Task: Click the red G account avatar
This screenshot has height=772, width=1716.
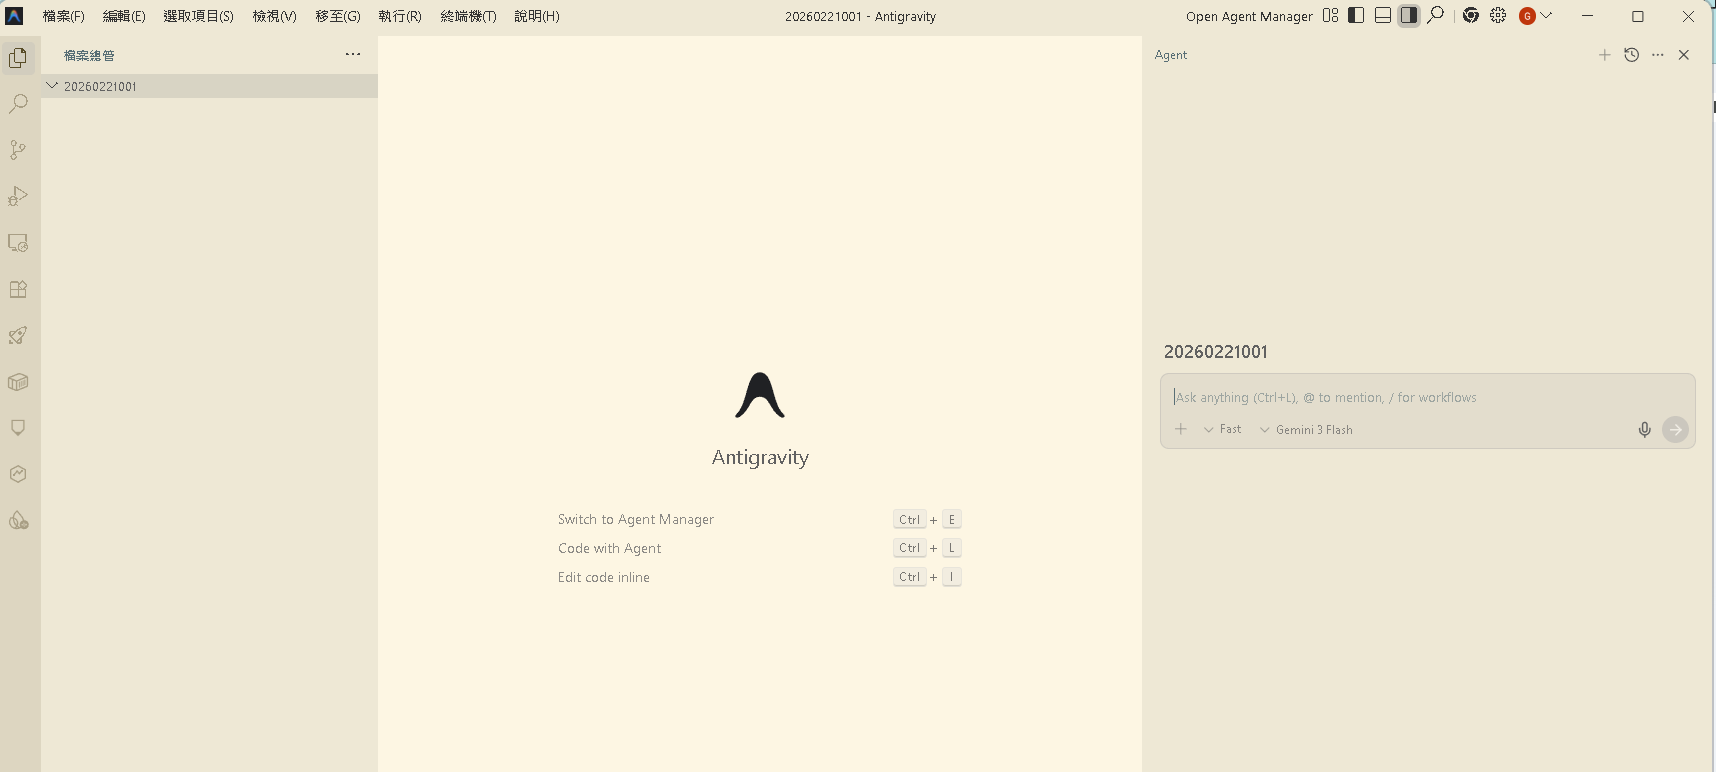Action: 1527,16
